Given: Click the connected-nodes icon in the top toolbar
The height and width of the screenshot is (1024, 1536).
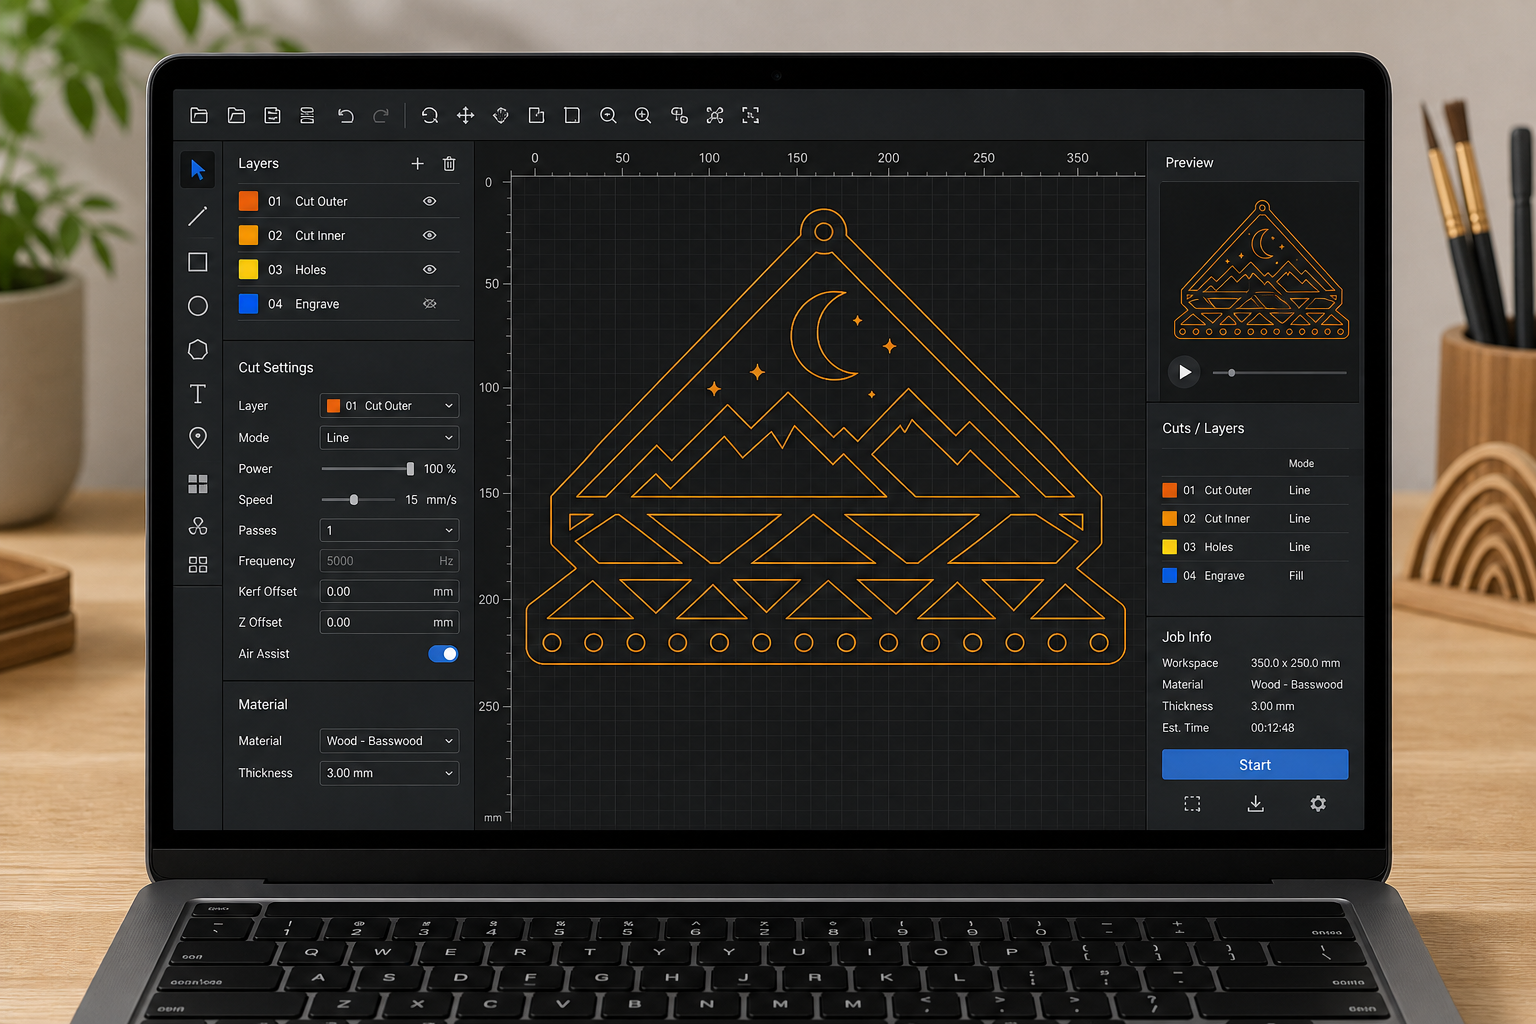Looking at the screenshot, I should (x=715, y=115).
